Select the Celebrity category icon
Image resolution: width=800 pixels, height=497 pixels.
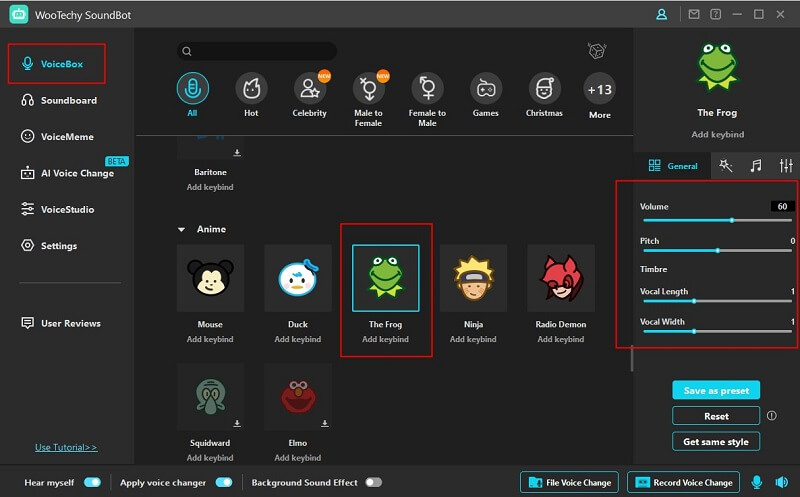coord(310,89)
